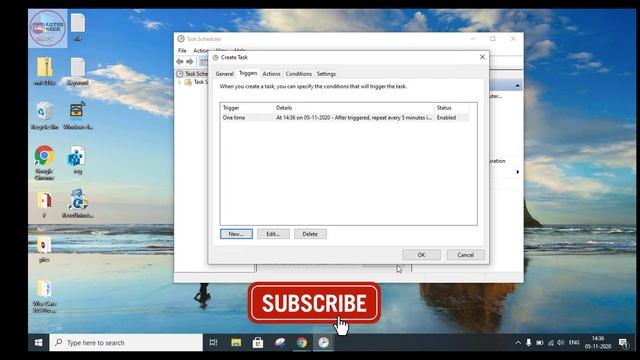Image resolution: width=640 pixels, height=360 pixels.
Task: Open the submenu arrow in Actions pane
Action: 518,172
